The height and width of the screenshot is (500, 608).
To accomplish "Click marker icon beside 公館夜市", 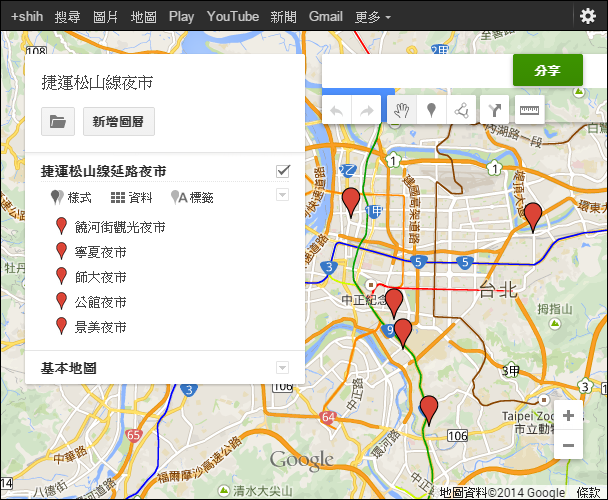I will pos(61,301).
